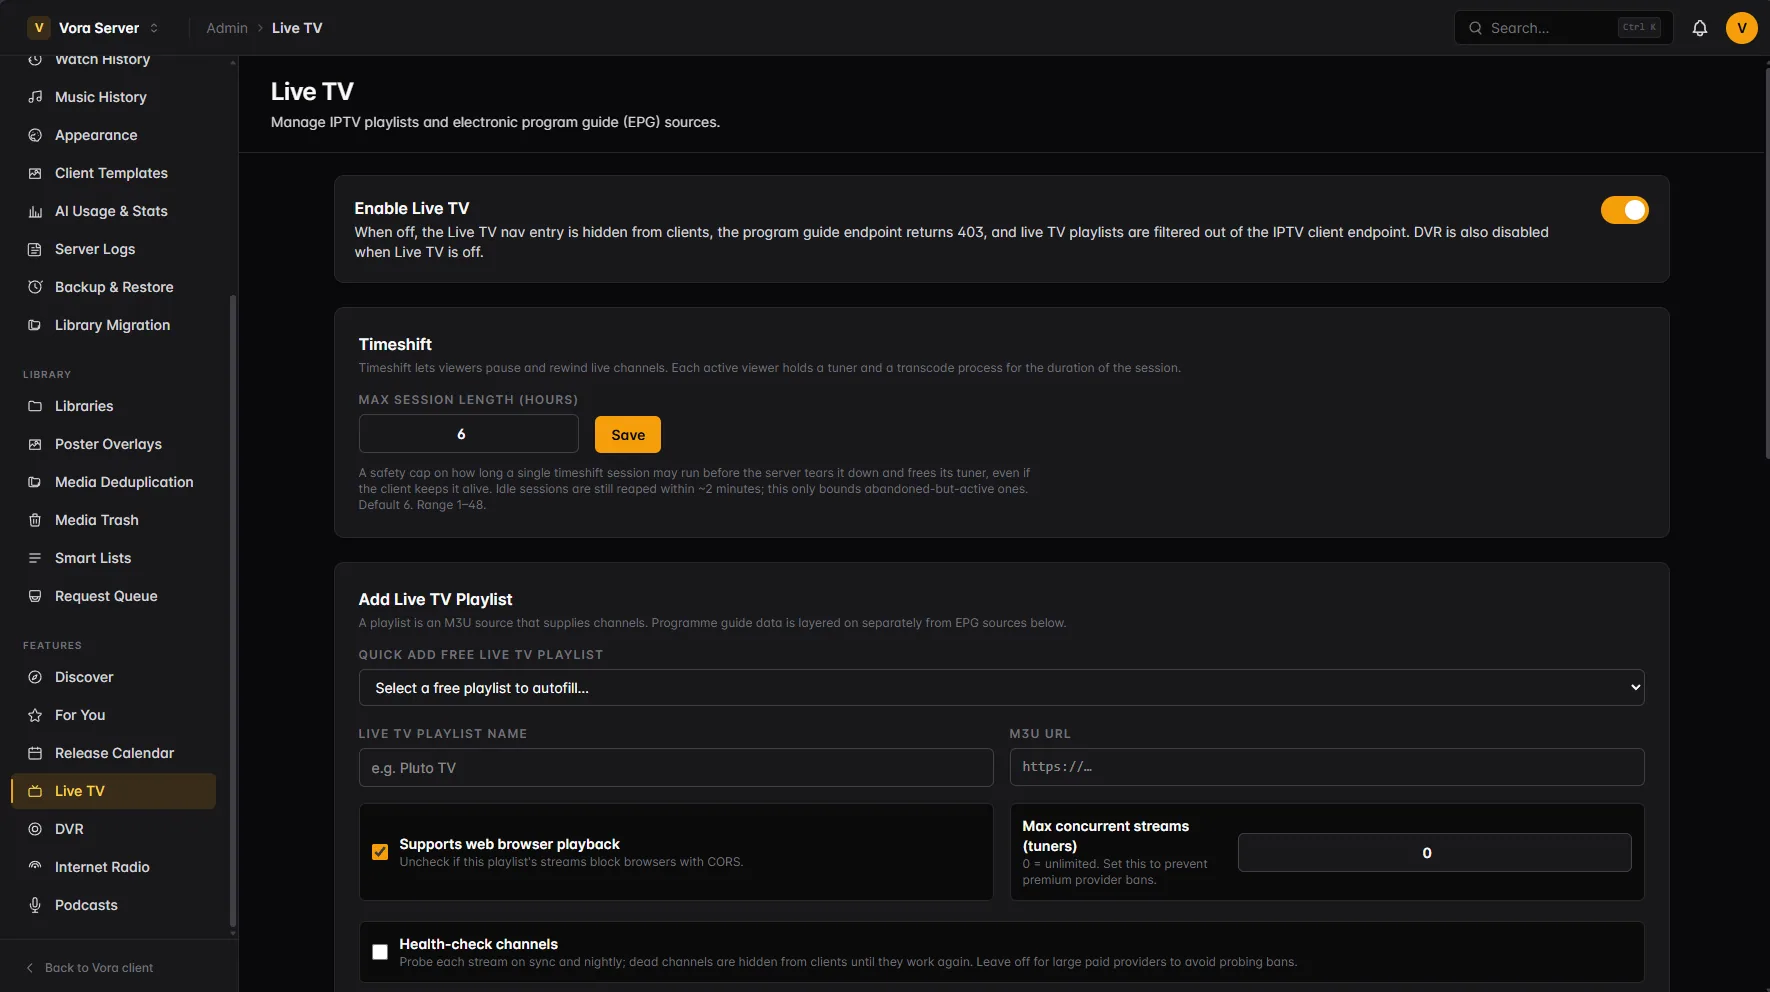Image resolution: width=1770 pixels, height=992 pixels.
Task: Open the free playlist autofill dropdown
Action: [1001, 688]
